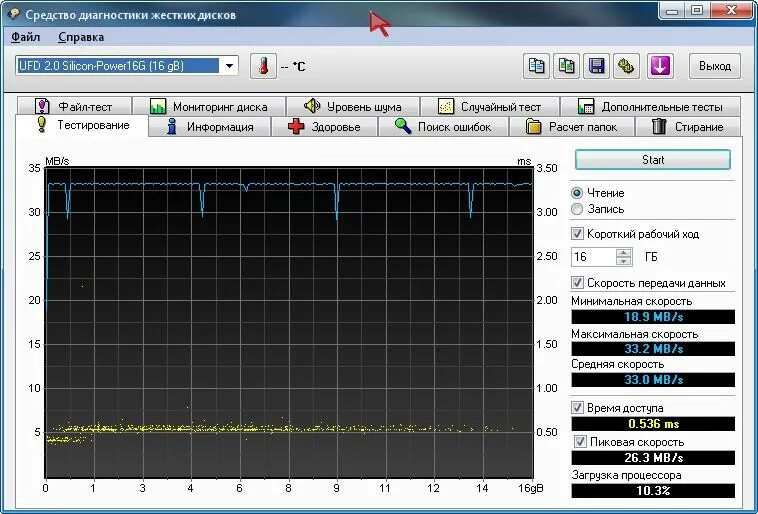Expand the drive selection dropdown
Viewport: 758px width, 514px height.
[x=230, y=66]
